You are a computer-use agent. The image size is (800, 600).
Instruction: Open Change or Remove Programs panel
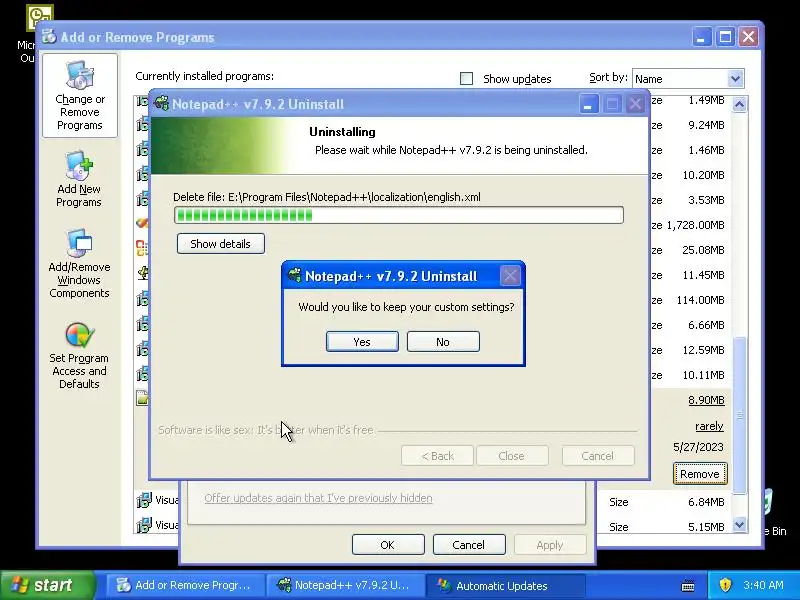(80, 96)
